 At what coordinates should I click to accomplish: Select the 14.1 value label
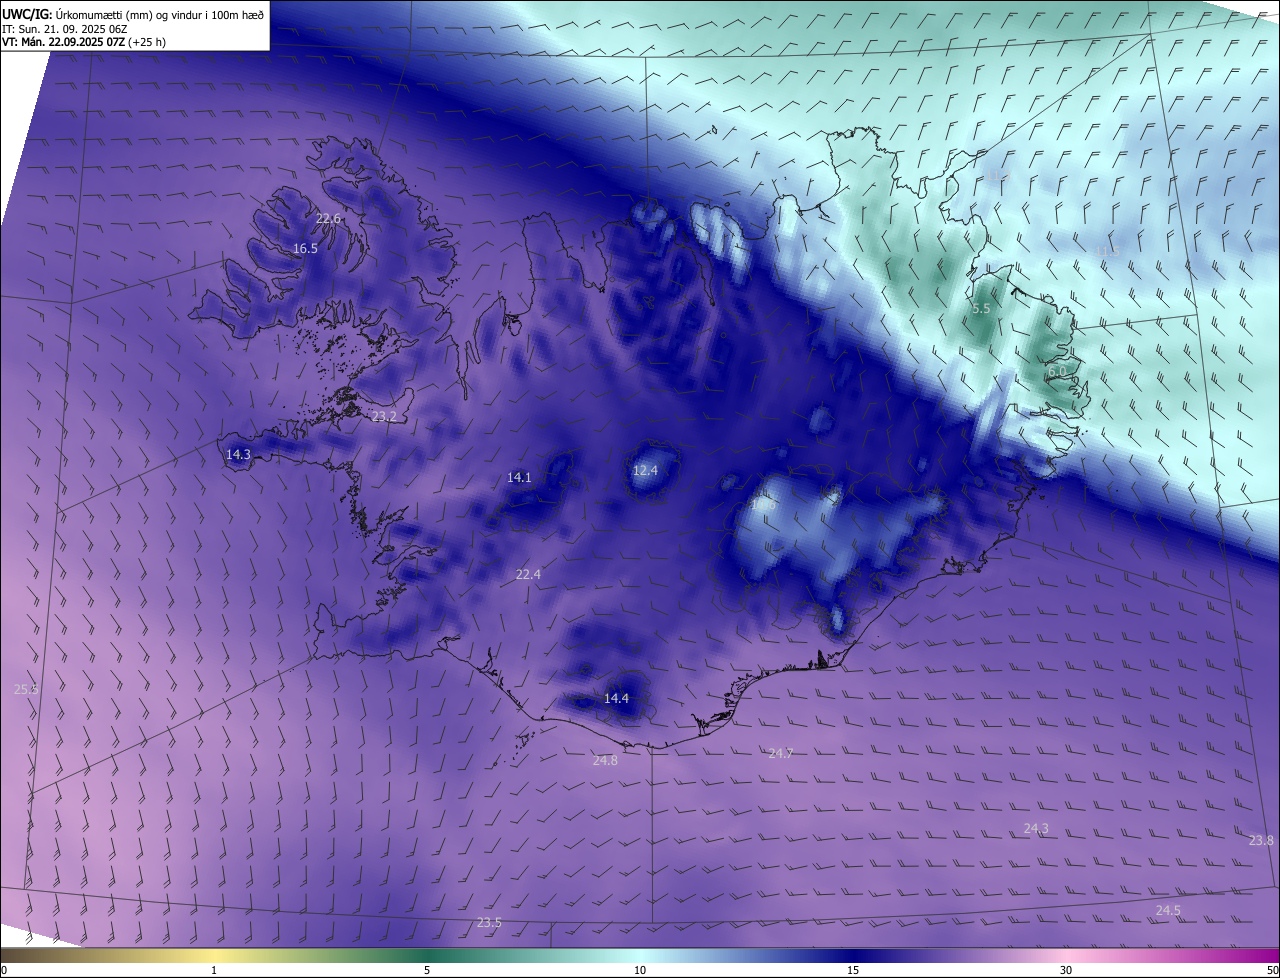pos(519,478)
